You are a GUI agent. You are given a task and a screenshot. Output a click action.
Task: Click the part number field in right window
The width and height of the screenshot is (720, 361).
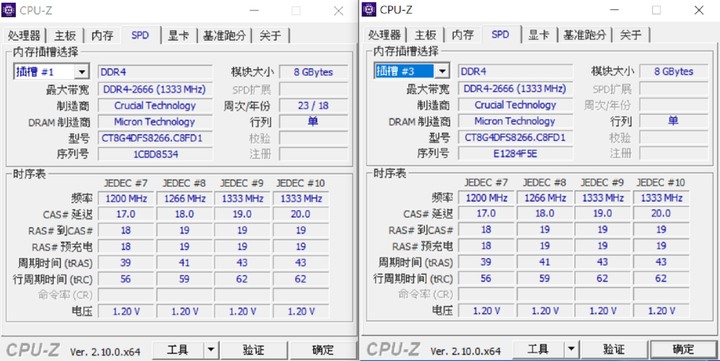click(x=515, y=137)
